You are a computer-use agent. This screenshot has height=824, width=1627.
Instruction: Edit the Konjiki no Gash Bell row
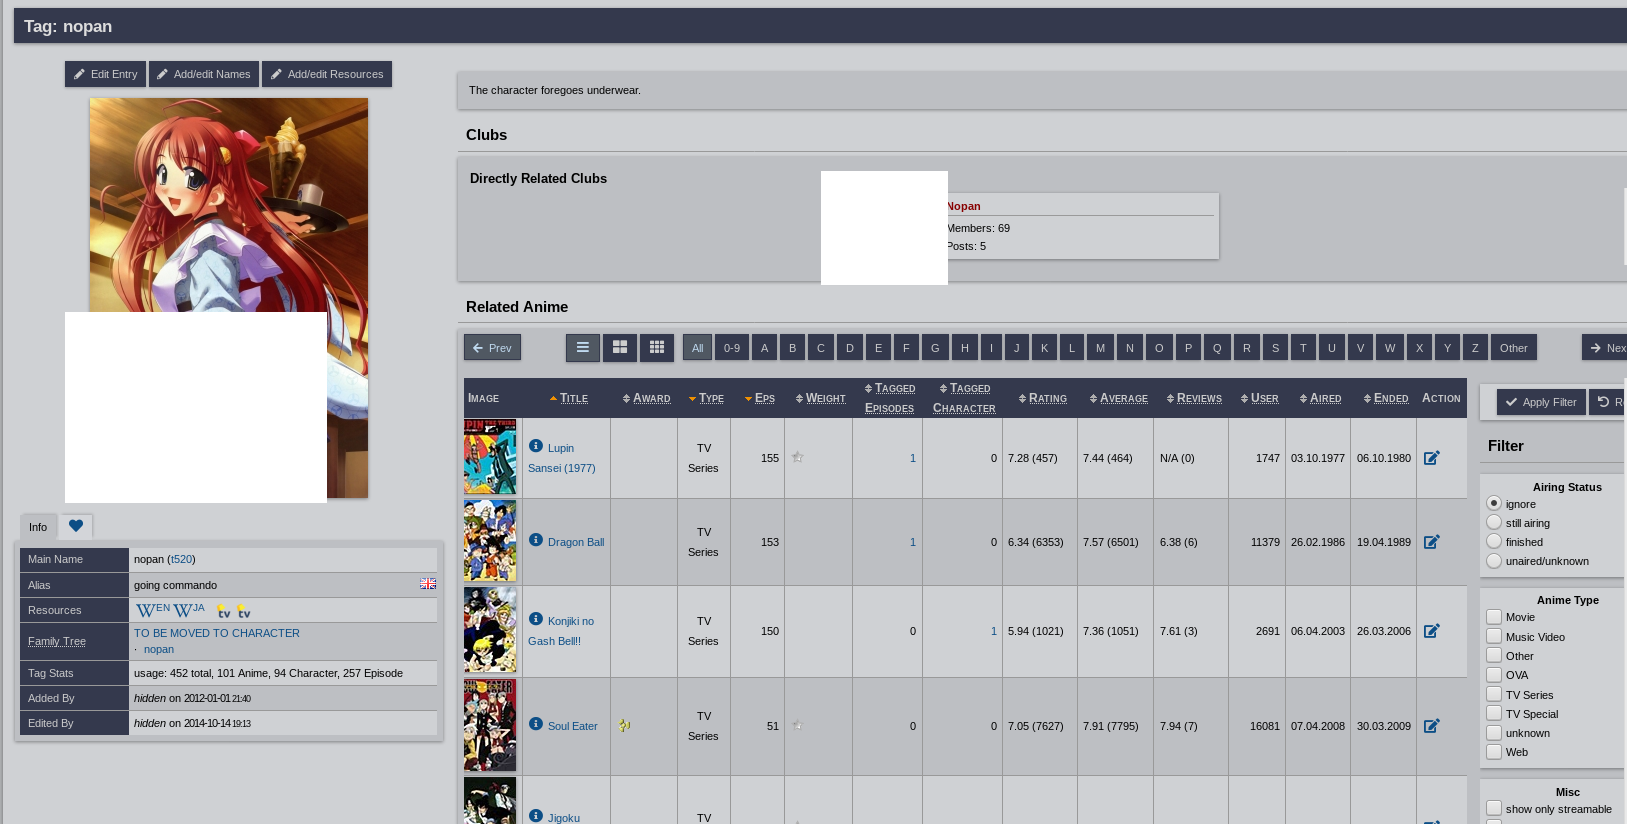1432,631
